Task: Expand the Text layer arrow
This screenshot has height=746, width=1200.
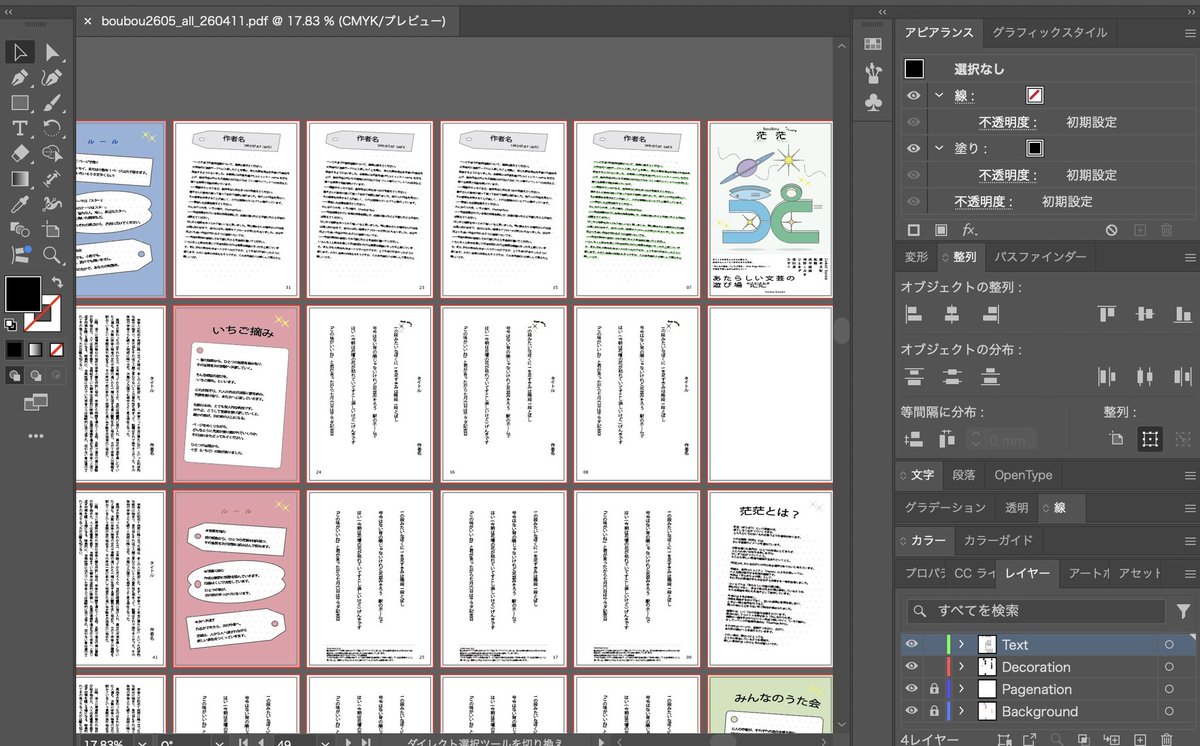Action: 961,645
